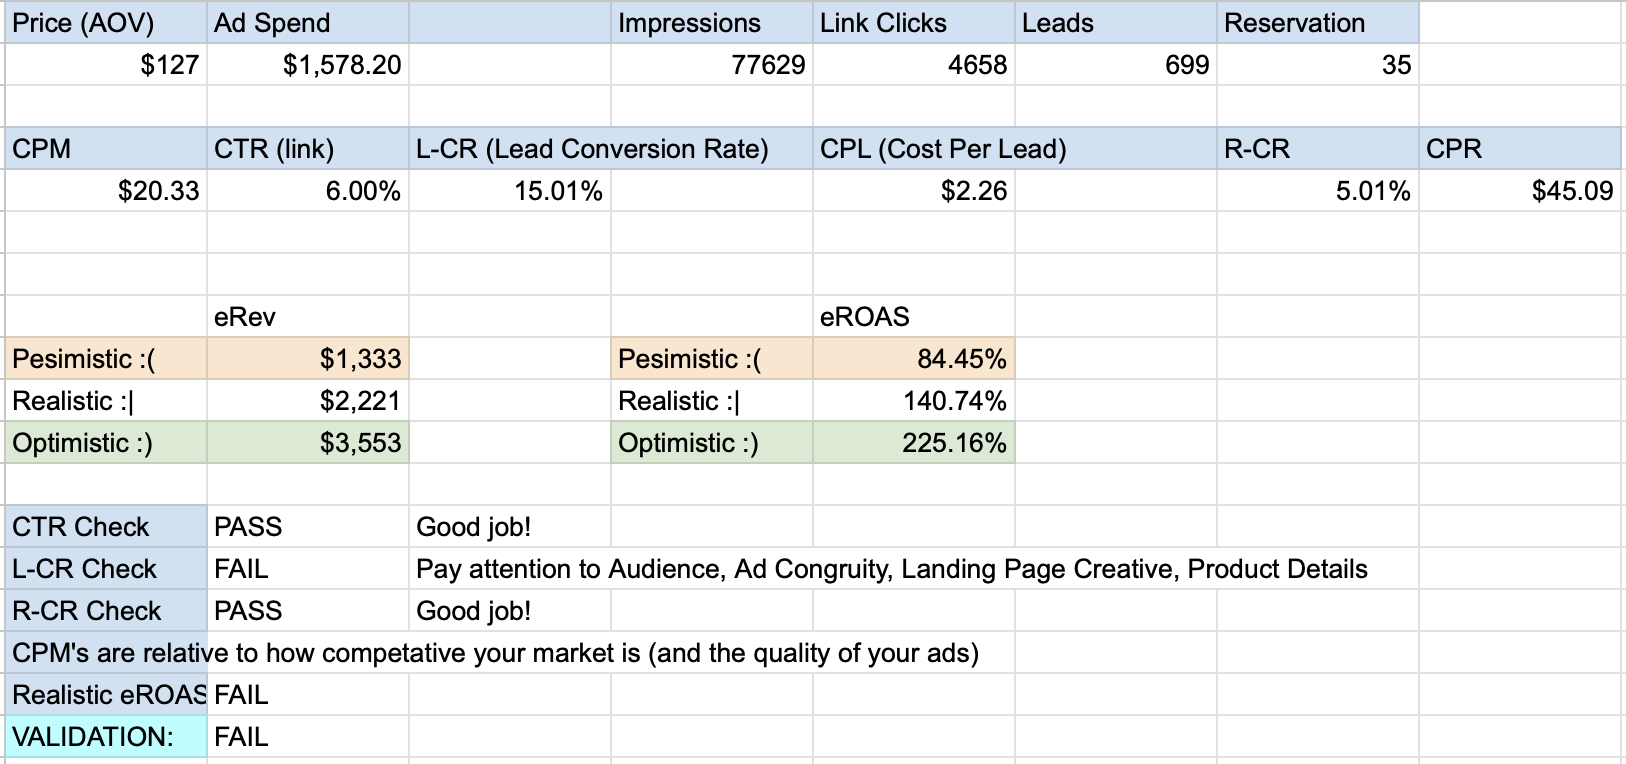
Task: Click the CPR value $45.09 cell
Action: pos(1520,191)
